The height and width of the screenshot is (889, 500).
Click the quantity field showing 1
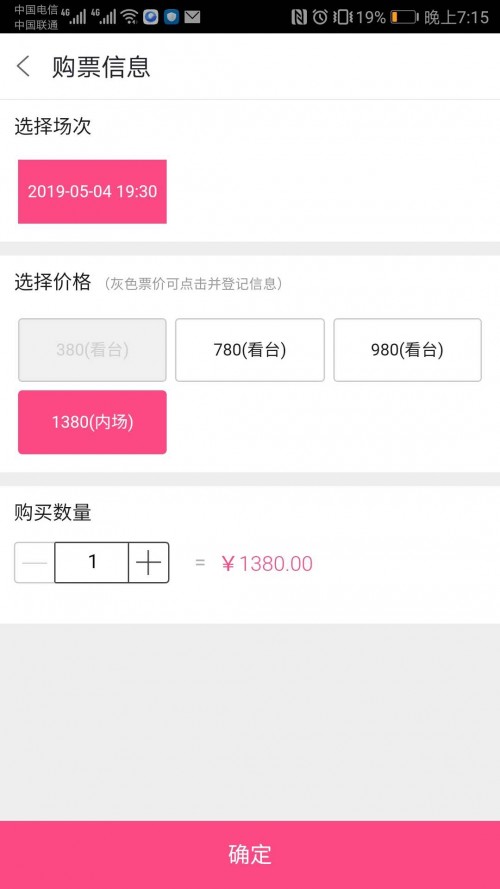pyautogui.click(x=92, y=562)
